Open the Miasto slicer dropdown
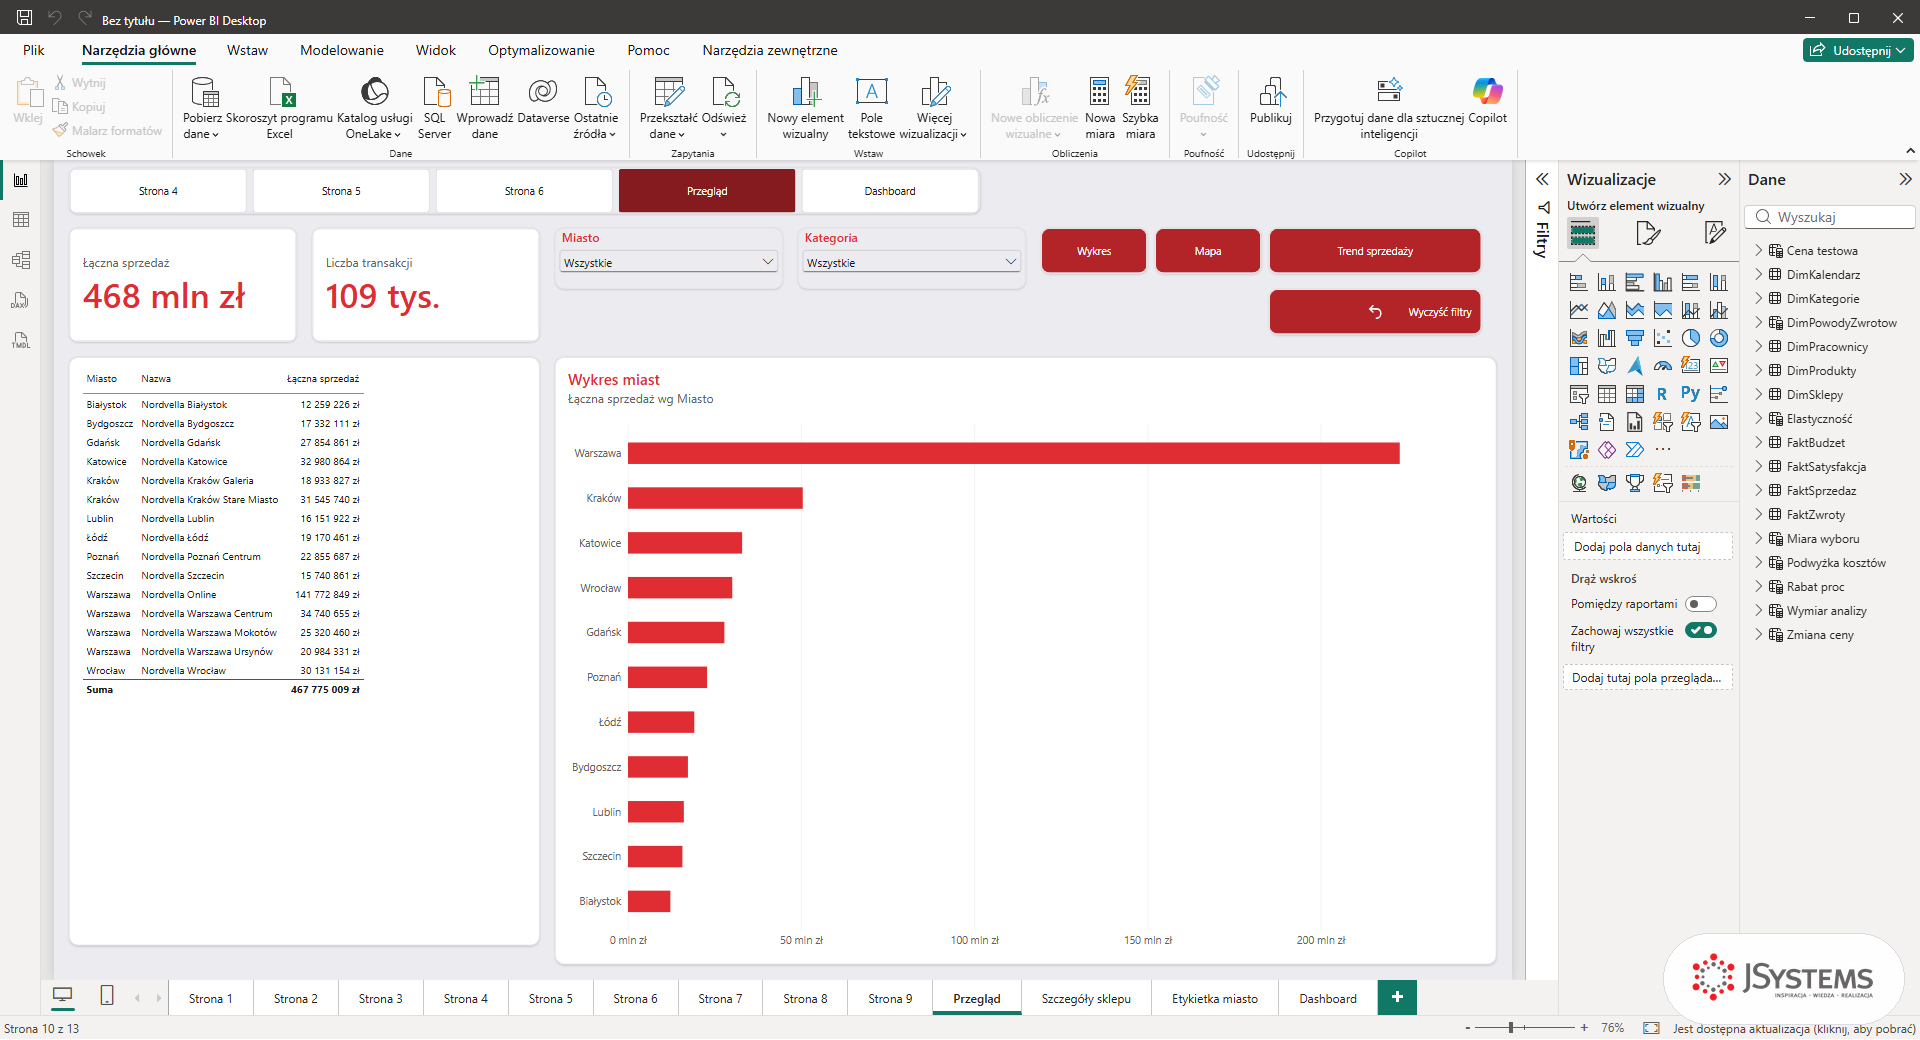This screenshot has height=1040, width=1920. (668, 262)
